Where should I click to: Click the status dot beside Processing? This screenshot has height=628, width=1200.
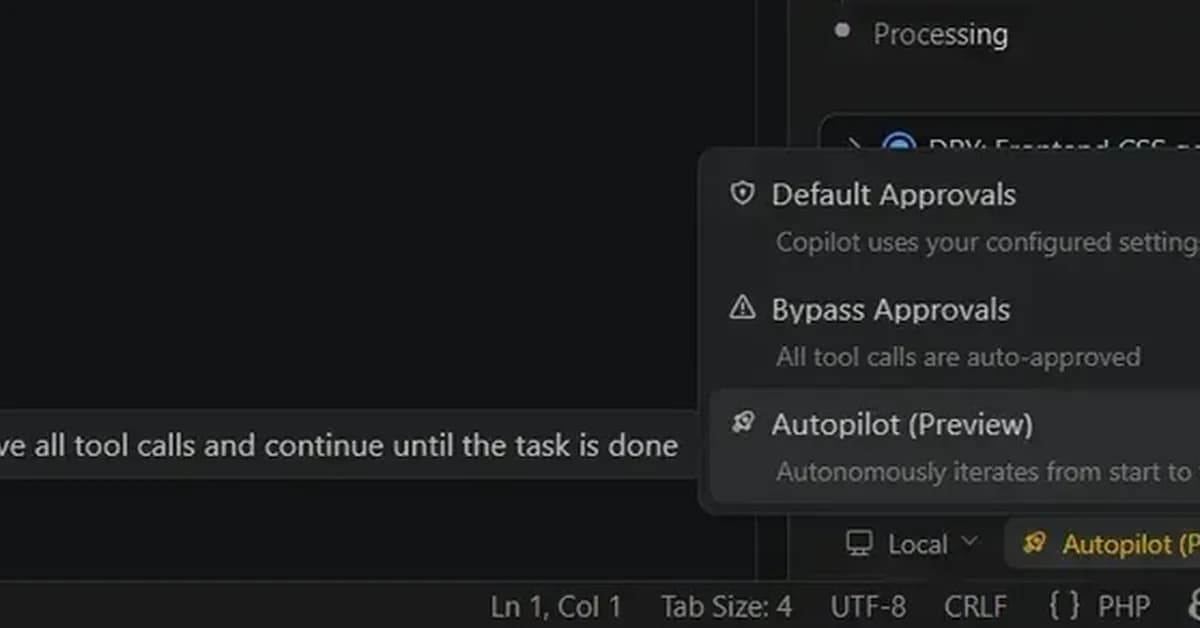tap(843, 33)
